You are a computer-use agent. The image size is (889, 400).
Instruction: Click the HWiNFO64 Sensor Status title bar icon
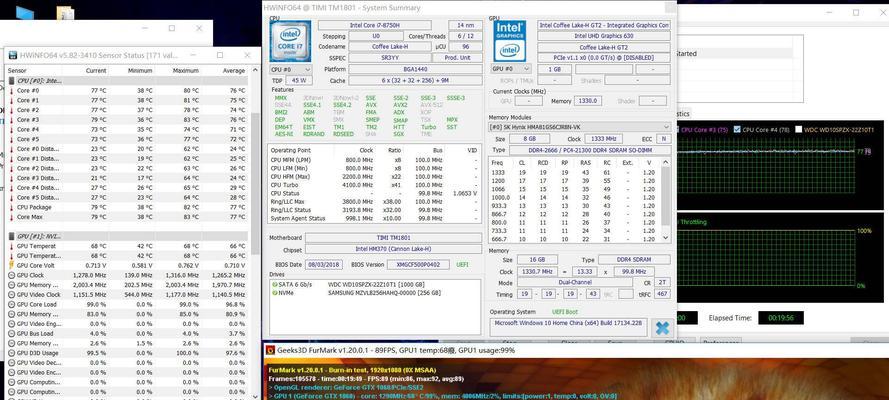[12, 56]
